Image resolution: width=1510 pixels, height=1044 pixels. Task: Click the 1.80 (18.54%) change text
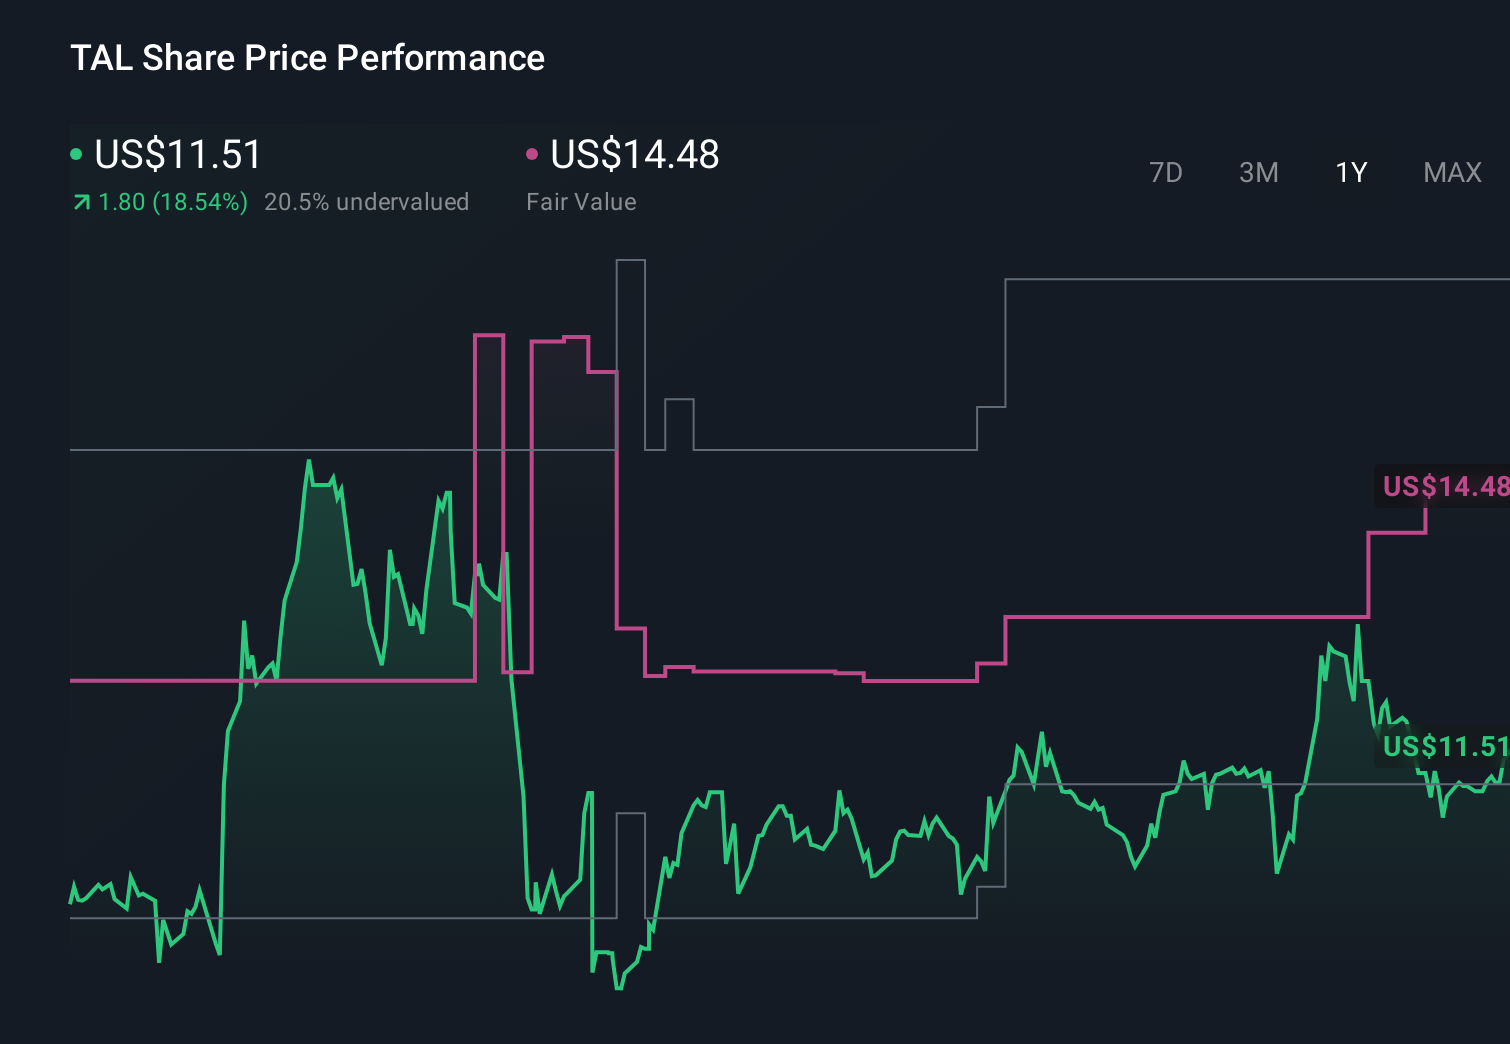pyautogui.click(x=172, y=201)
